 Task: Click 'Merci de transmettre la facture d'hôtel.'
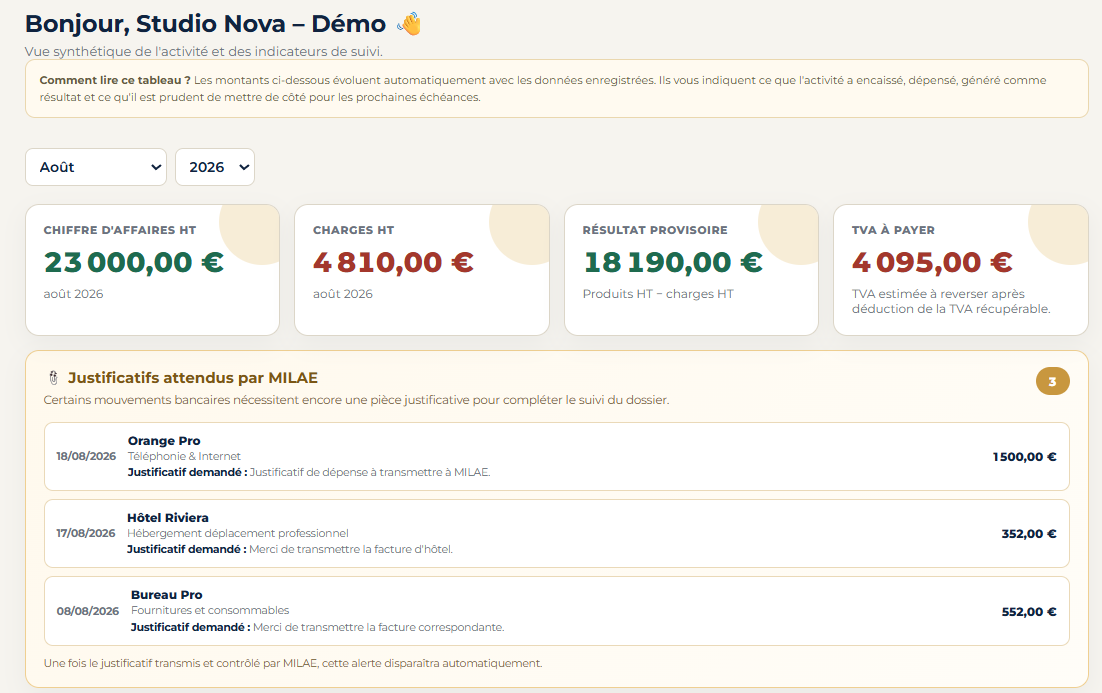point(351,549)
